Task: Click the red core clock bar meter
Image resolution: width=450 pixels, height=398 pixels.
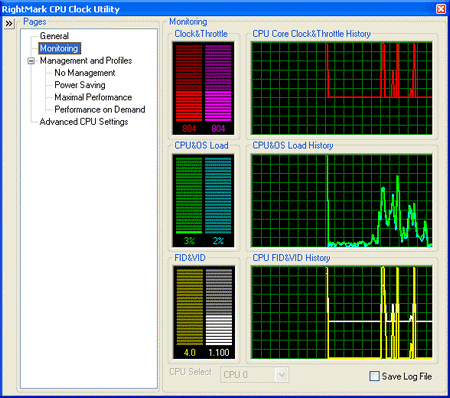Action: 189,83
